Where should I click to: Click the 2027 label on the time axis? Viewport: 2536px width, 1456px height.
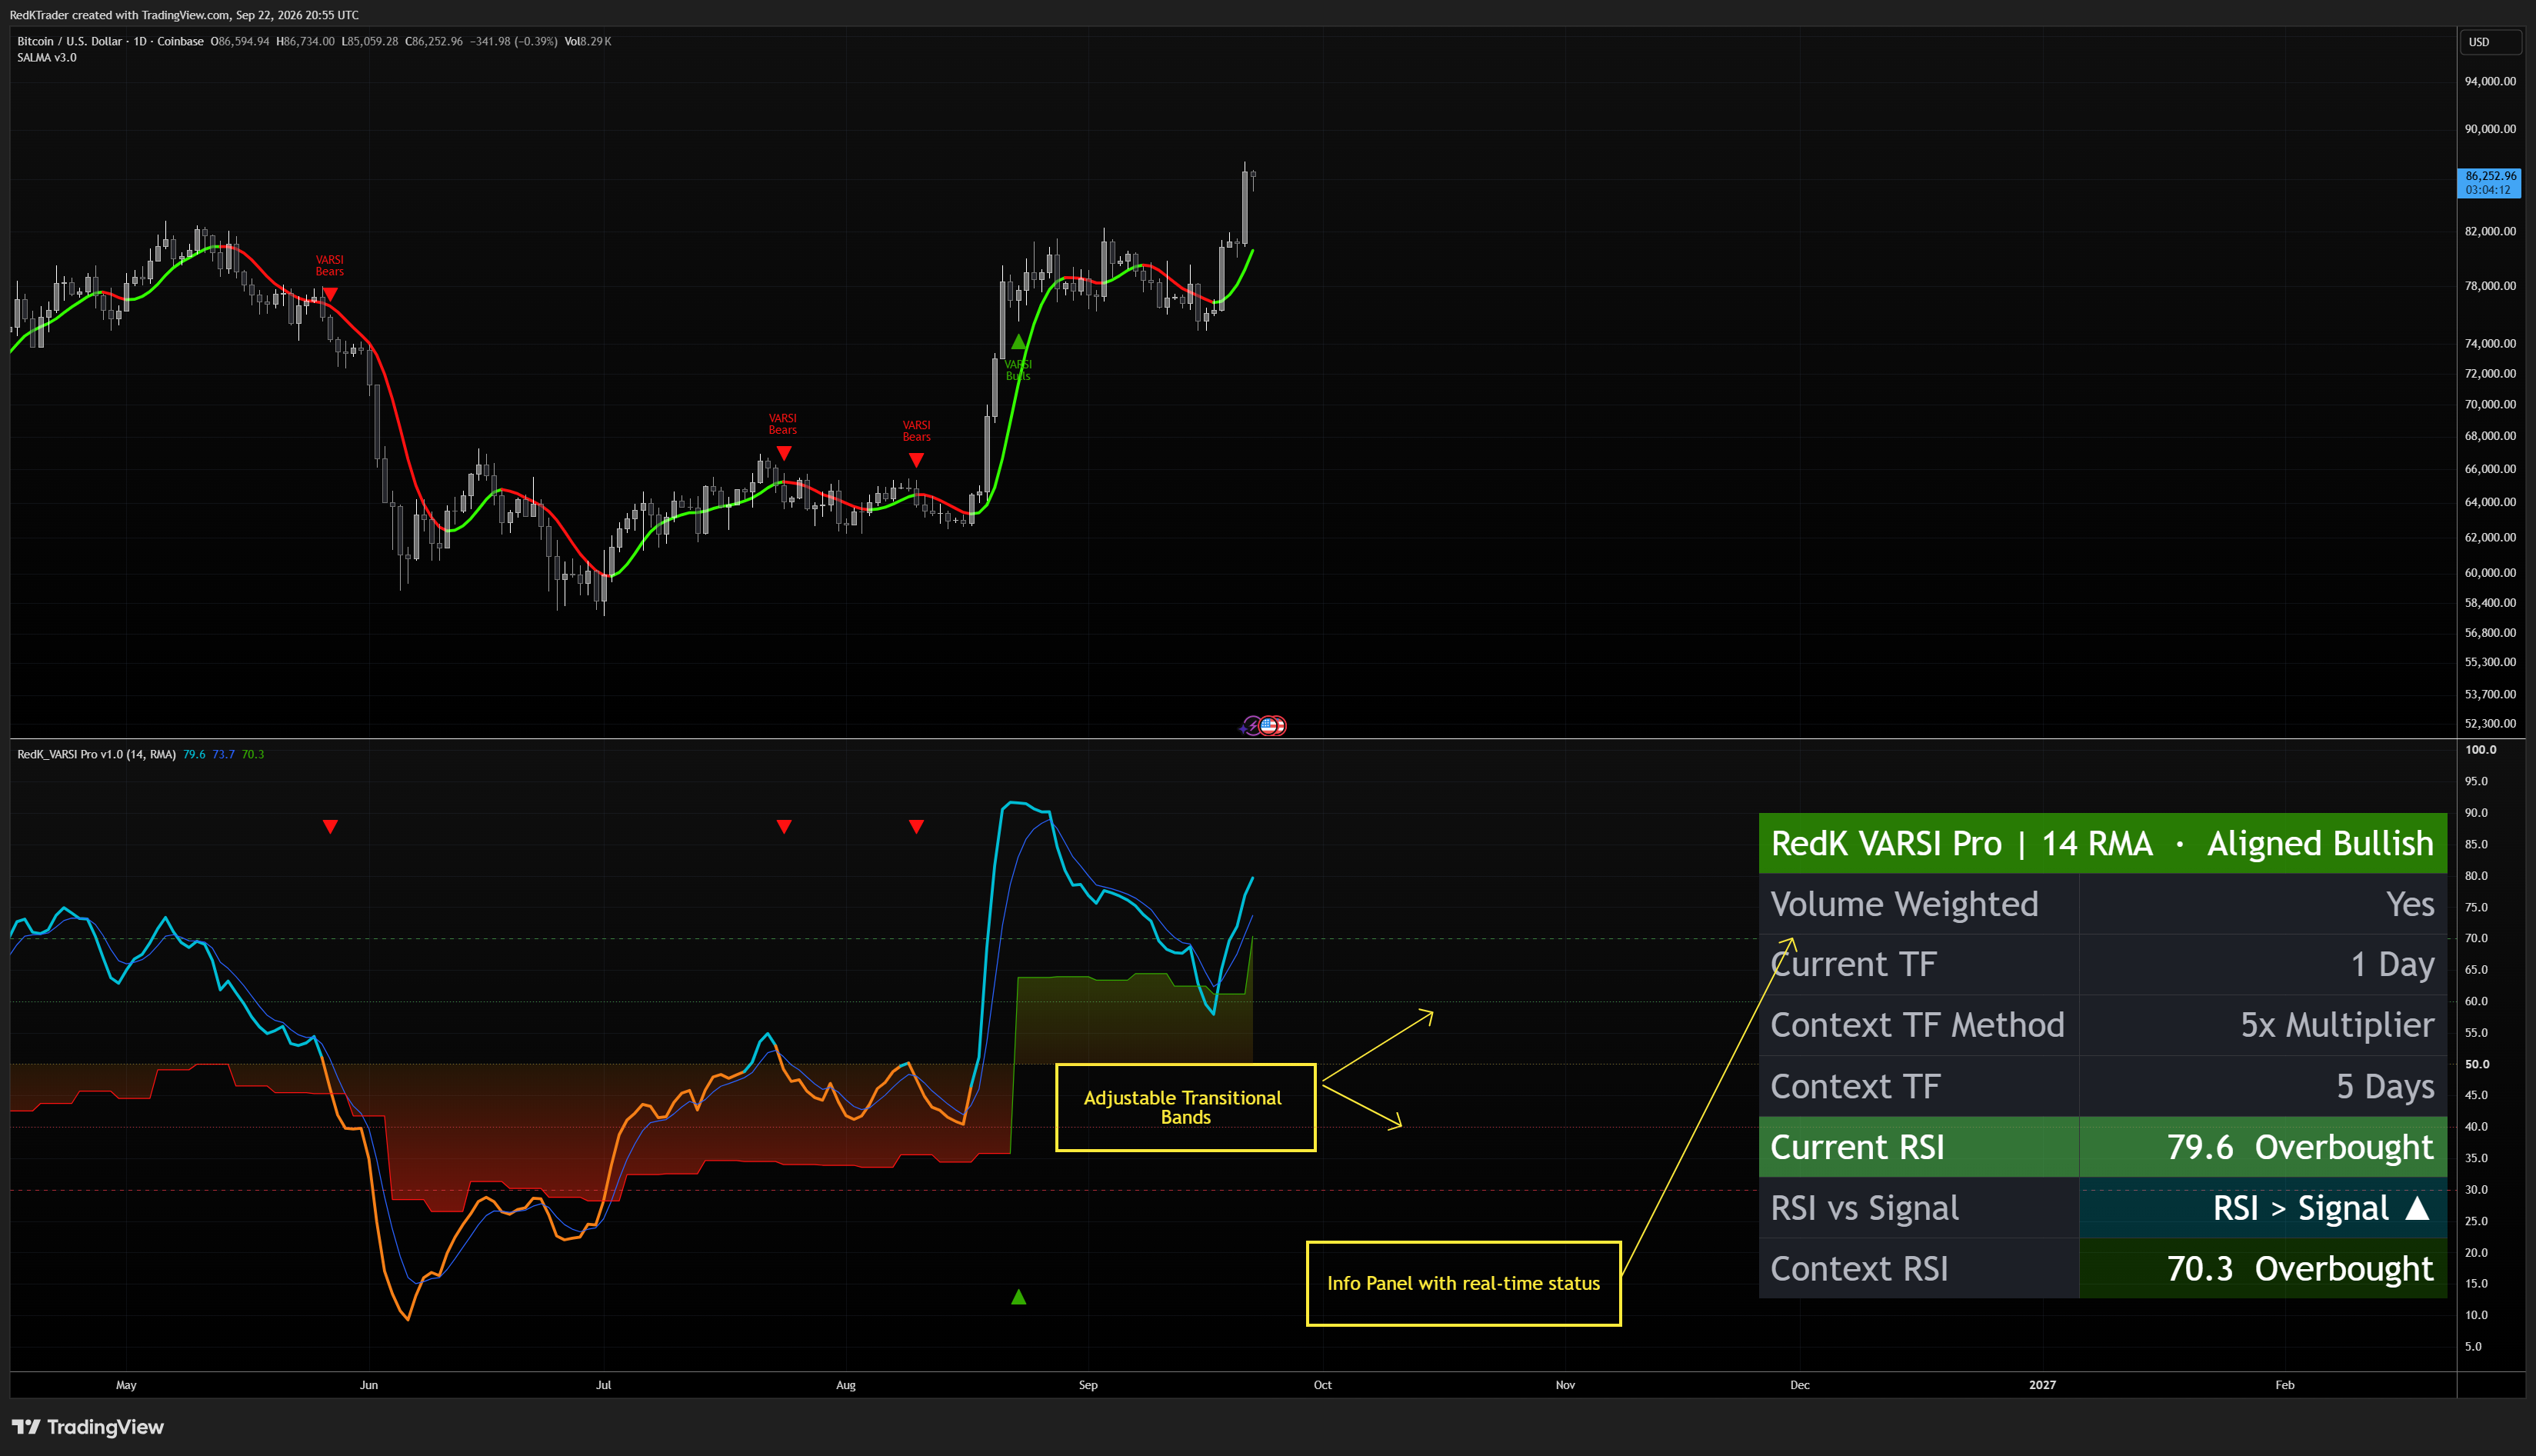click(2042, 1385)
